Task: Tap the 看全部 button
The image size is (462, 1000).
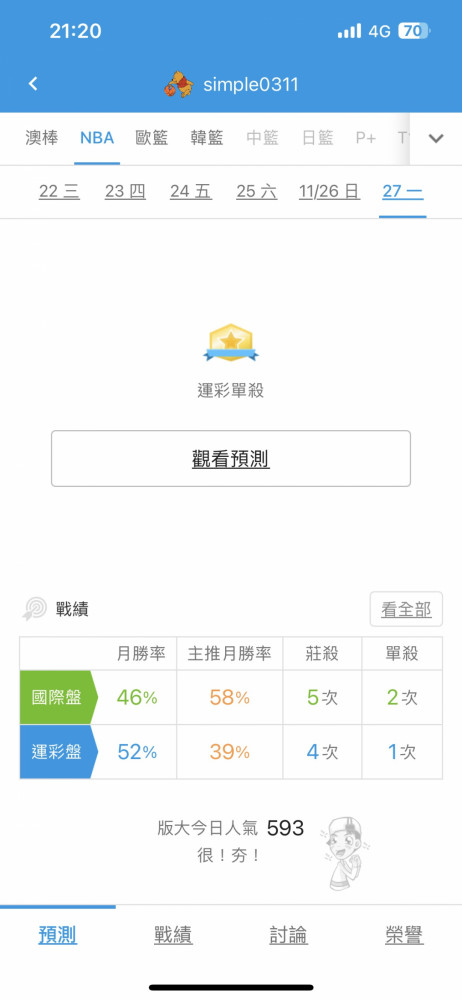Action: pos(406,610)
